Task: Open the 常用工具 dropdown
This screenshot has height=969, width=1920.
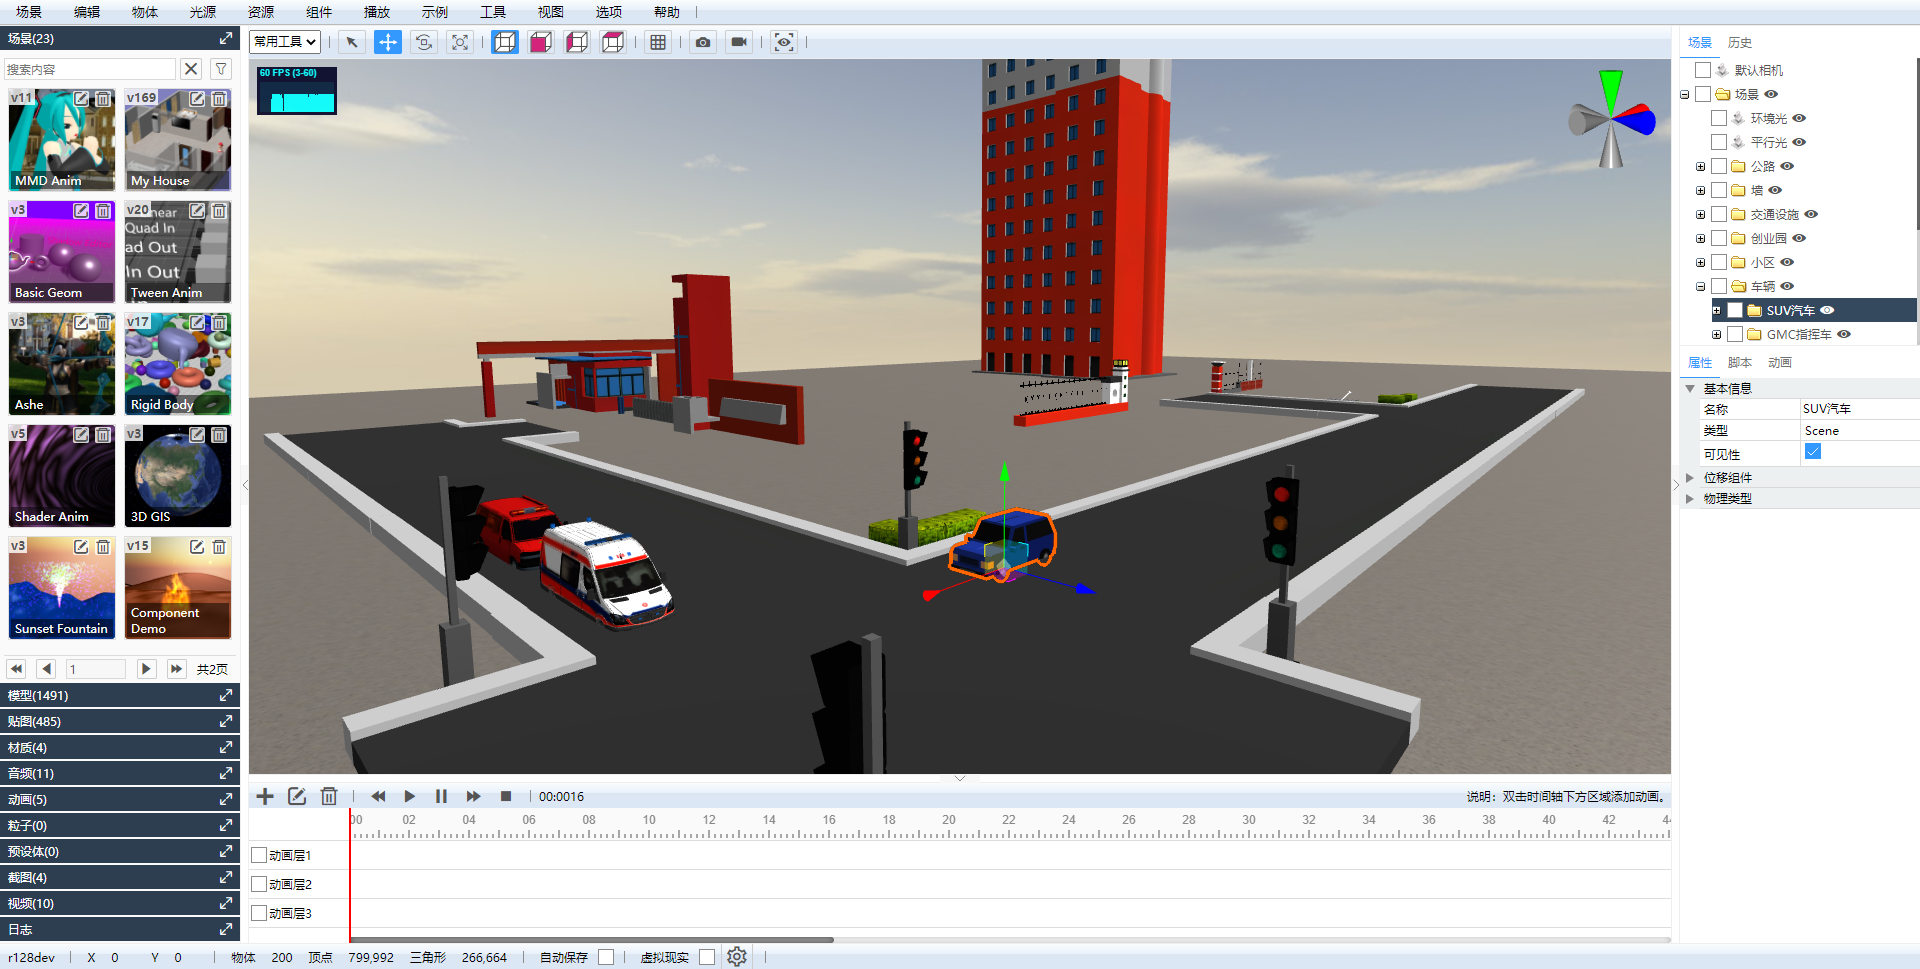Action: [285, 42]
